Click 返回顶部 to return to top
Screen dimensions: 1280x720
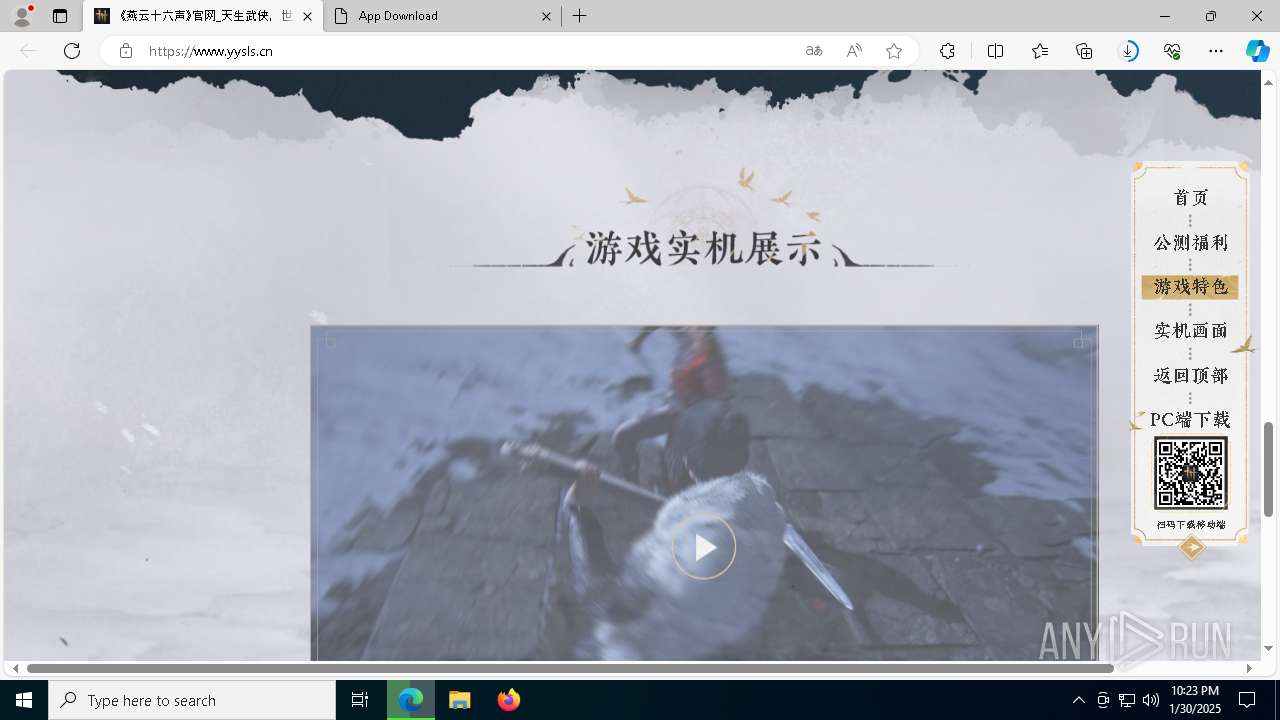1190,376
